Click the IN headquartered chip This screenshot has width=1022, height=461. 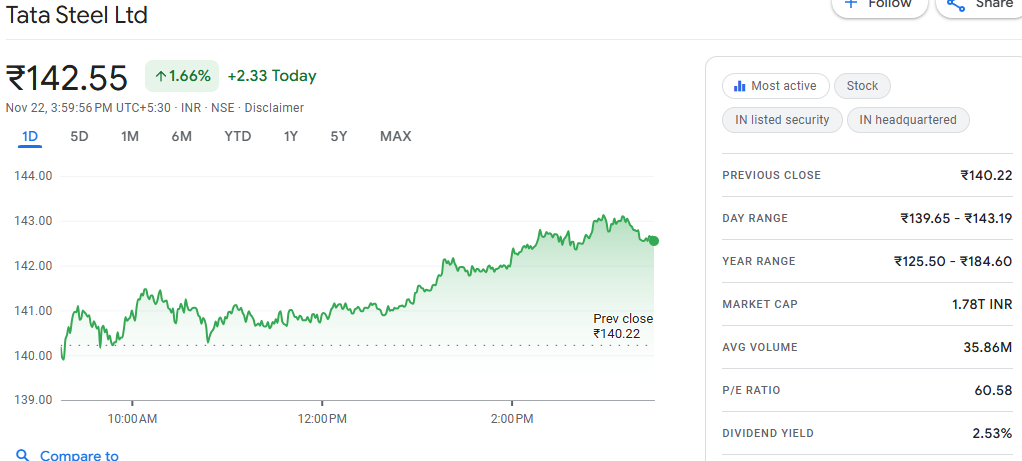pos(908,120)
